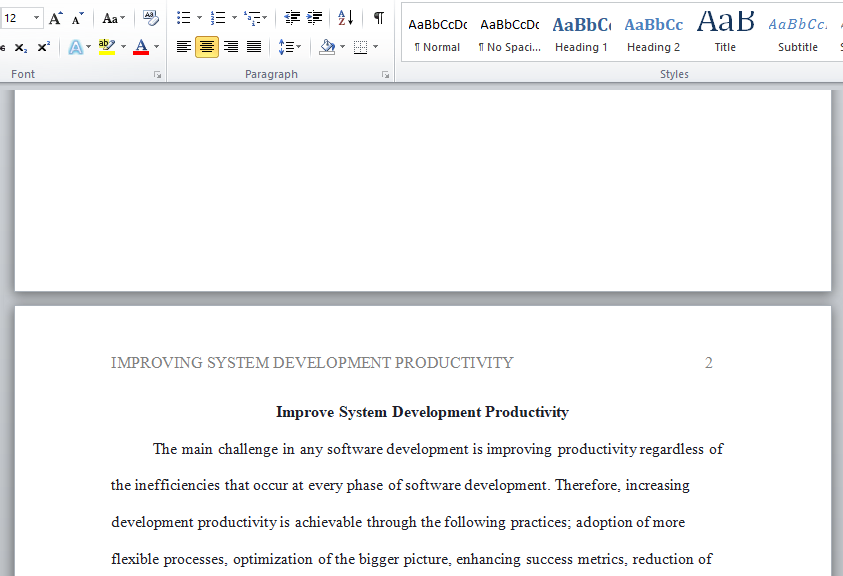Open the font size dropdown
Screen dimensions: 843x576
tap(36, 18)
